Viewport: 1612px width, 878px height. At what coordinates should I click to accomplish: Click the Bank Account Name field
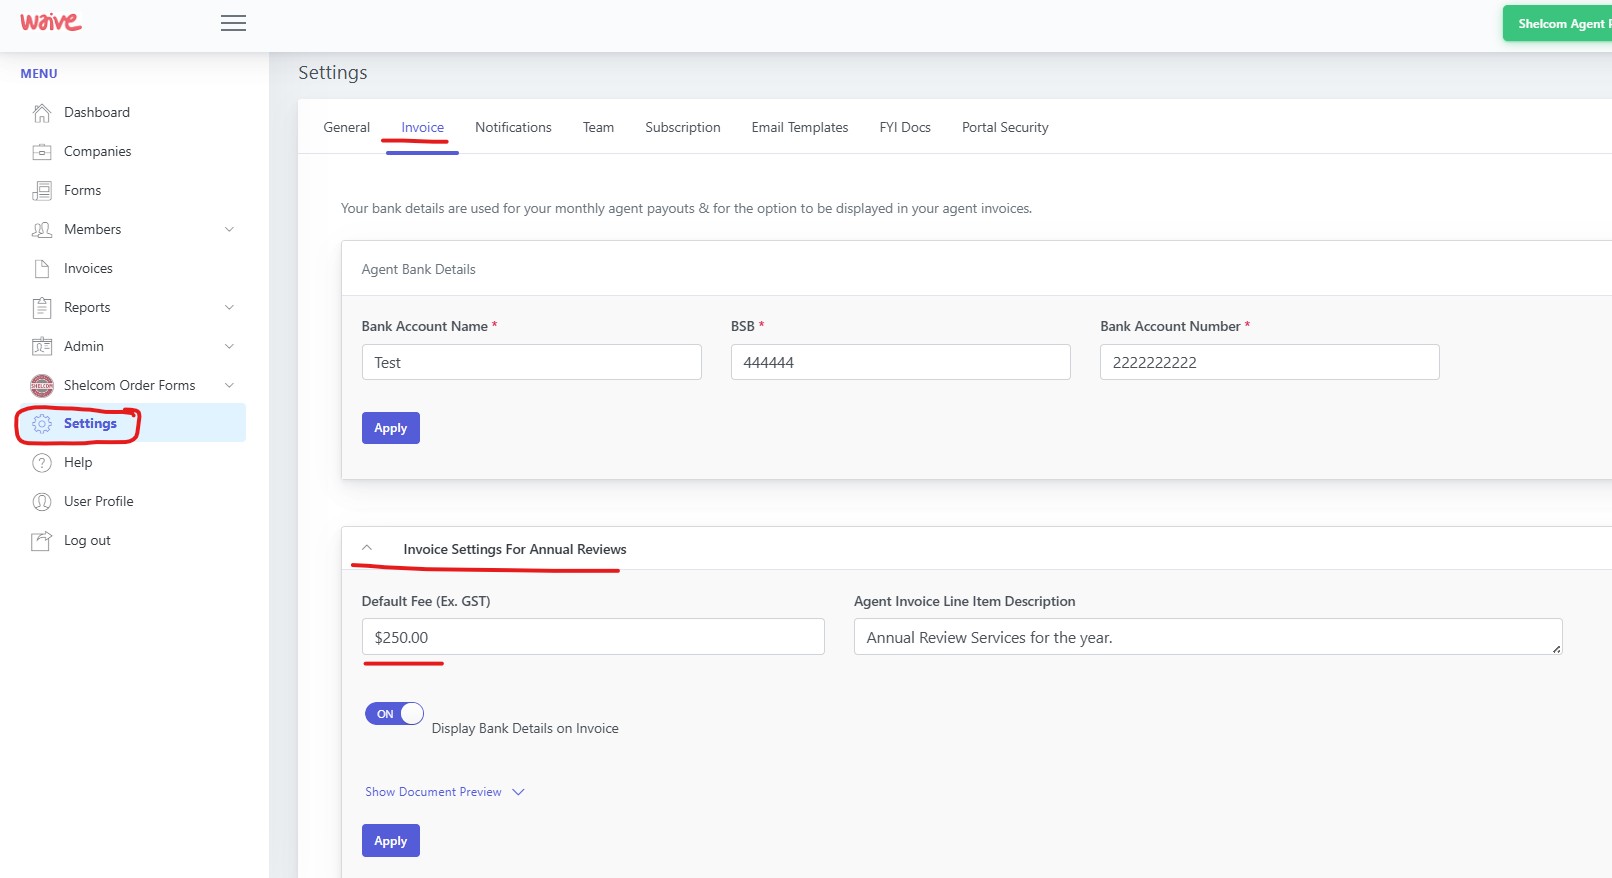(532, 362)
